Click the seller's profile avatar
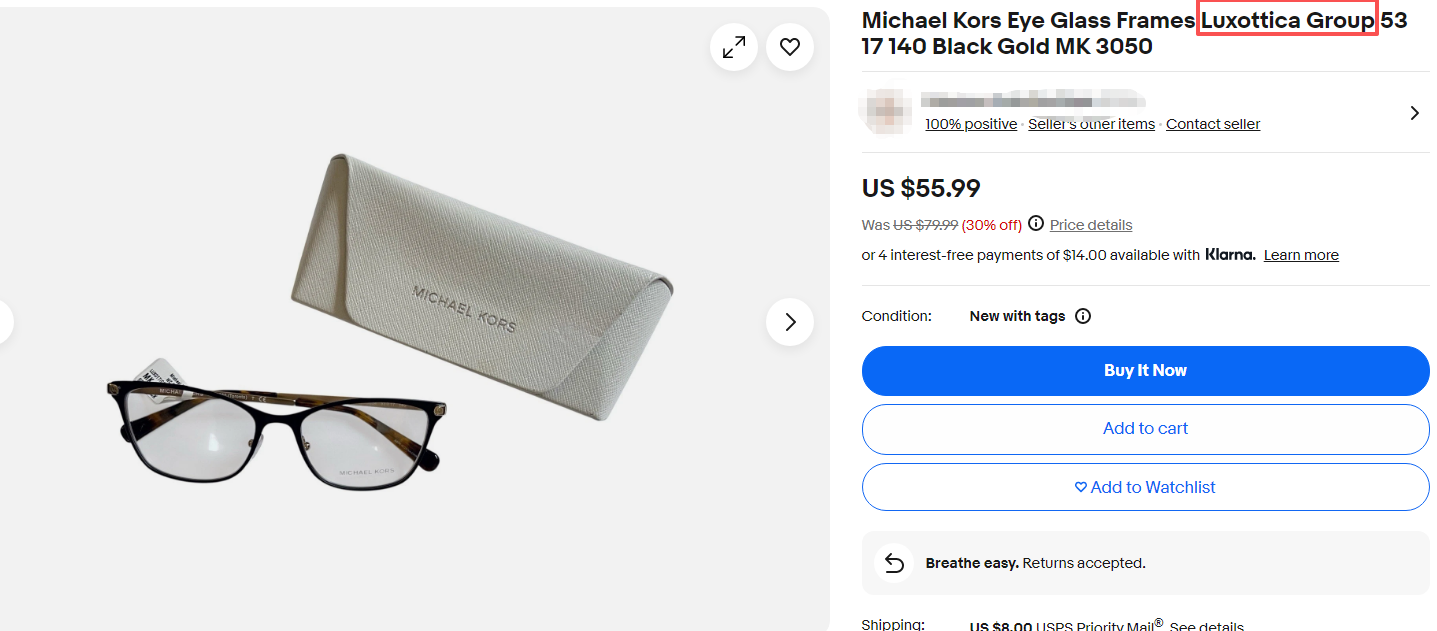 (887, 110)
